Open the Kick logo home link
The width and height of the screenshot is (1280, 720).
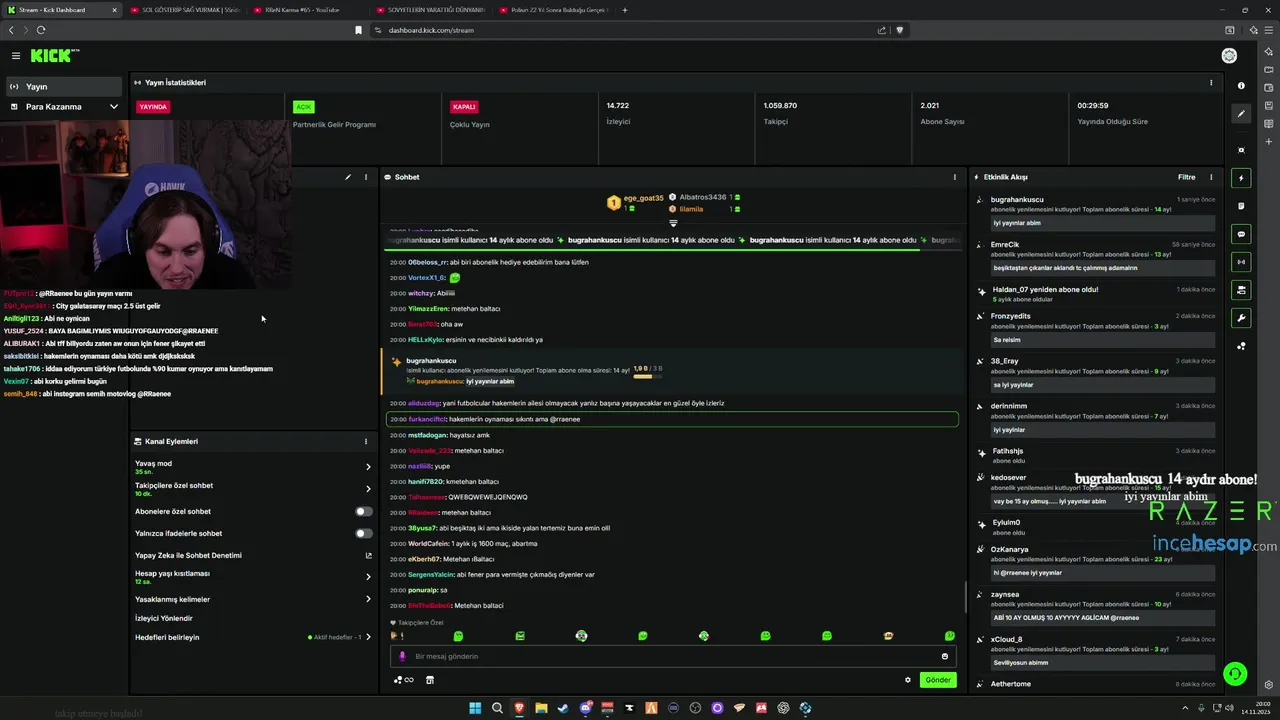tap(54, 56)
